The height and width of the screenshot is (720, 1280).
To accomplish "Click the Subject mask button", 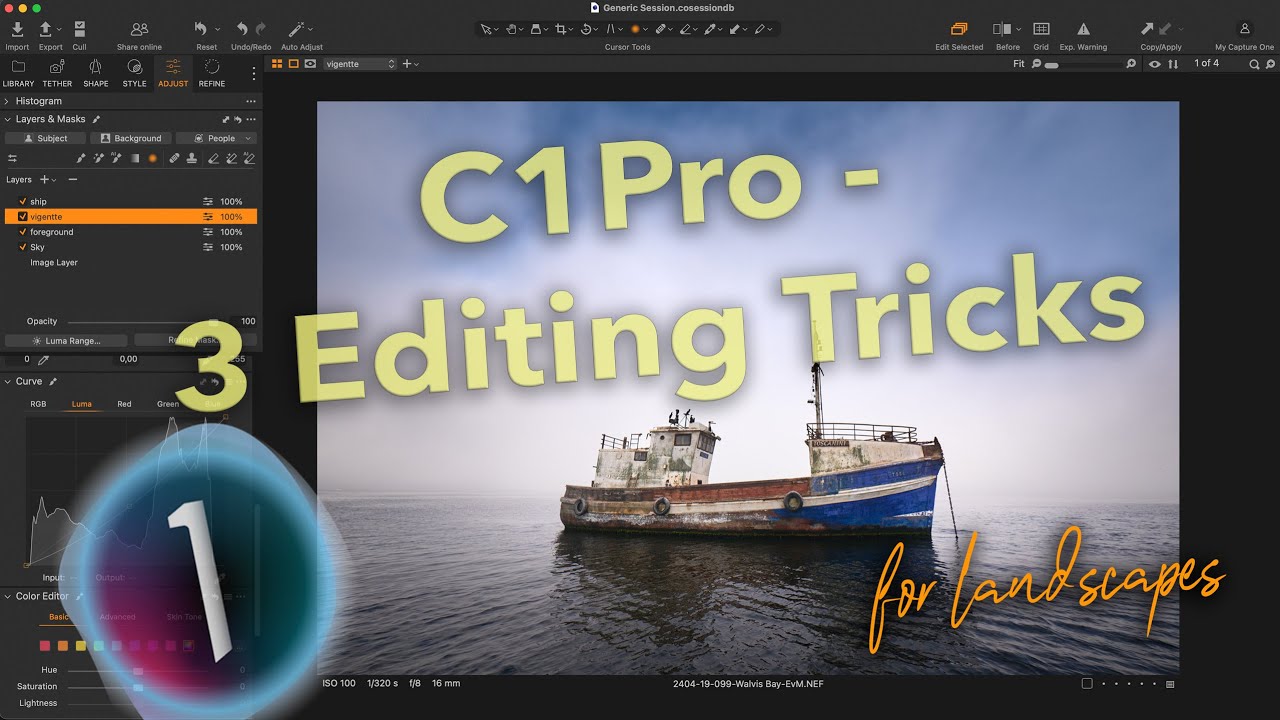I will [x=45, y=138].
